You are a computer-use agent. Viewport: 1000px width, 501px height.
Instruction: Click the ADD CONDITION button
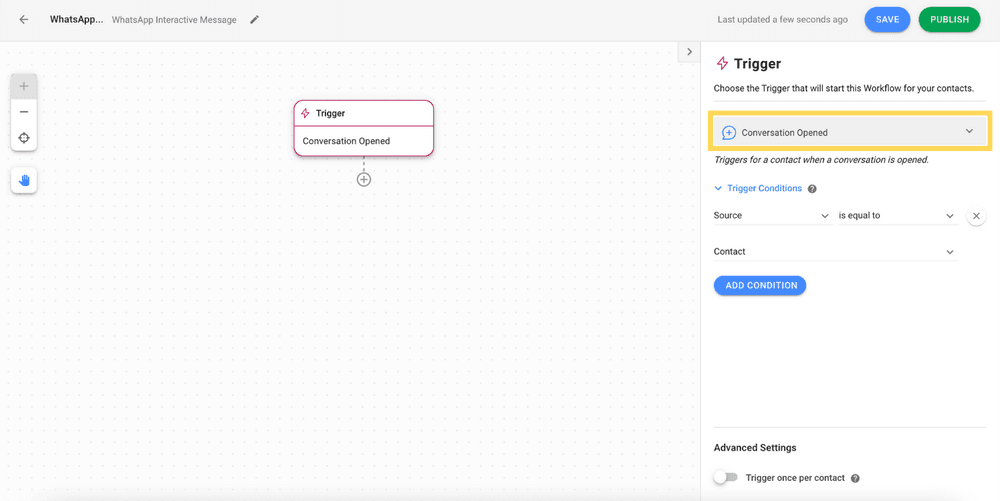coord(760,286)
